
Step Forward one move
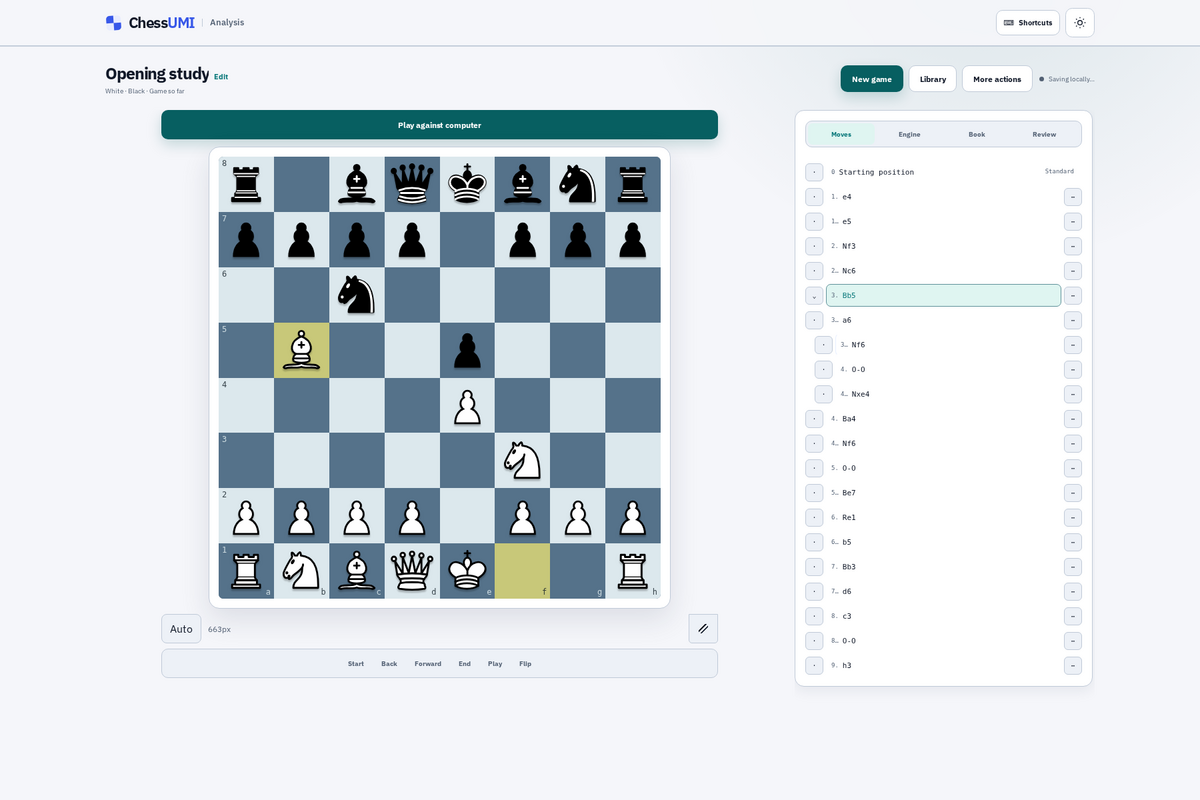tap(428, 664)
